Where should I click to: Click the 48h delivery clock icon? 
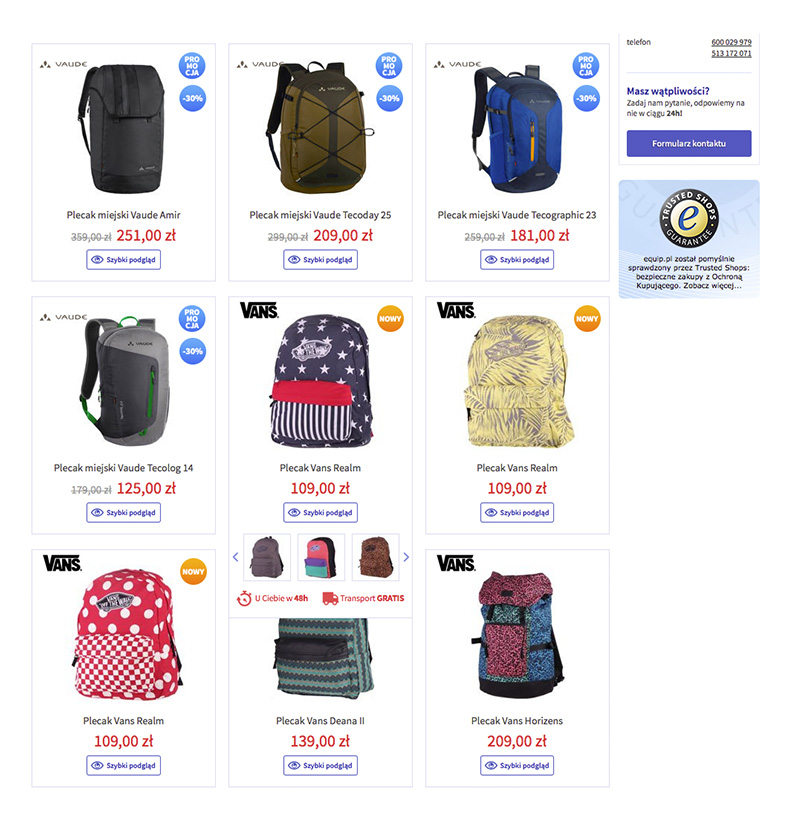pos(244,598)
